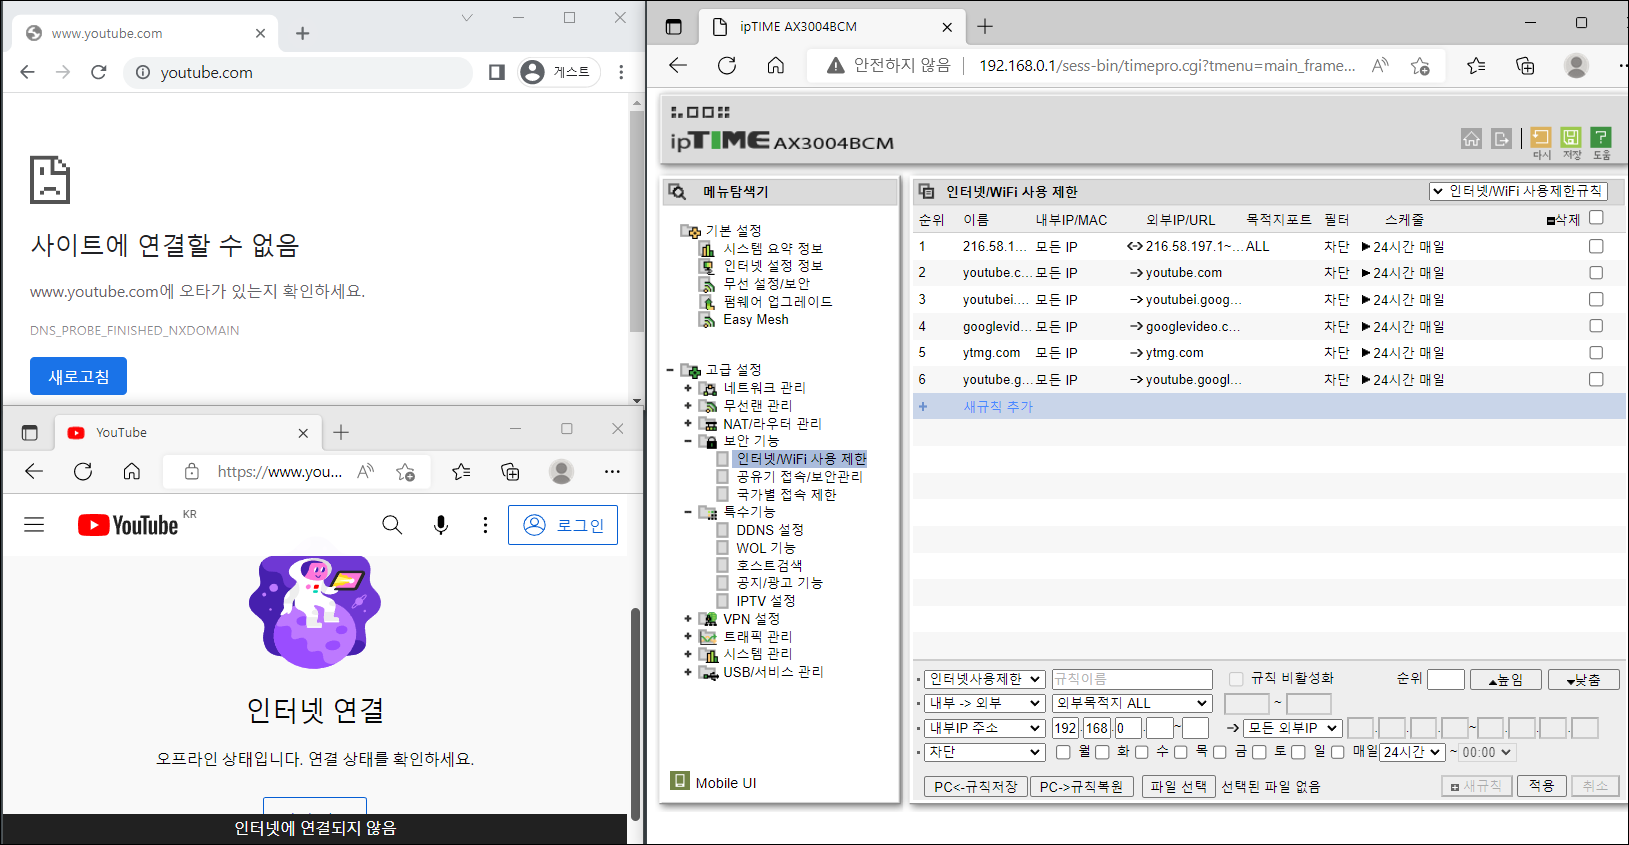Open Favorites icon in YouTube Edge window

[x=460, y=471]
